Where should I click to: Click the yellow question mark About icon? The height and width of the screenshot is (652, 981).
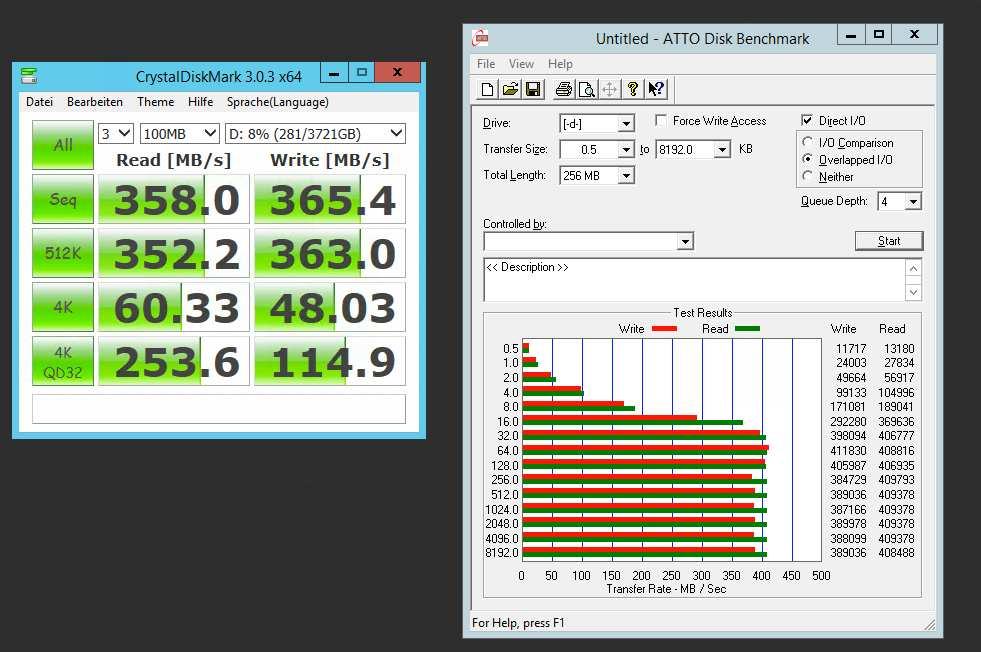click(x=633, y=89)
